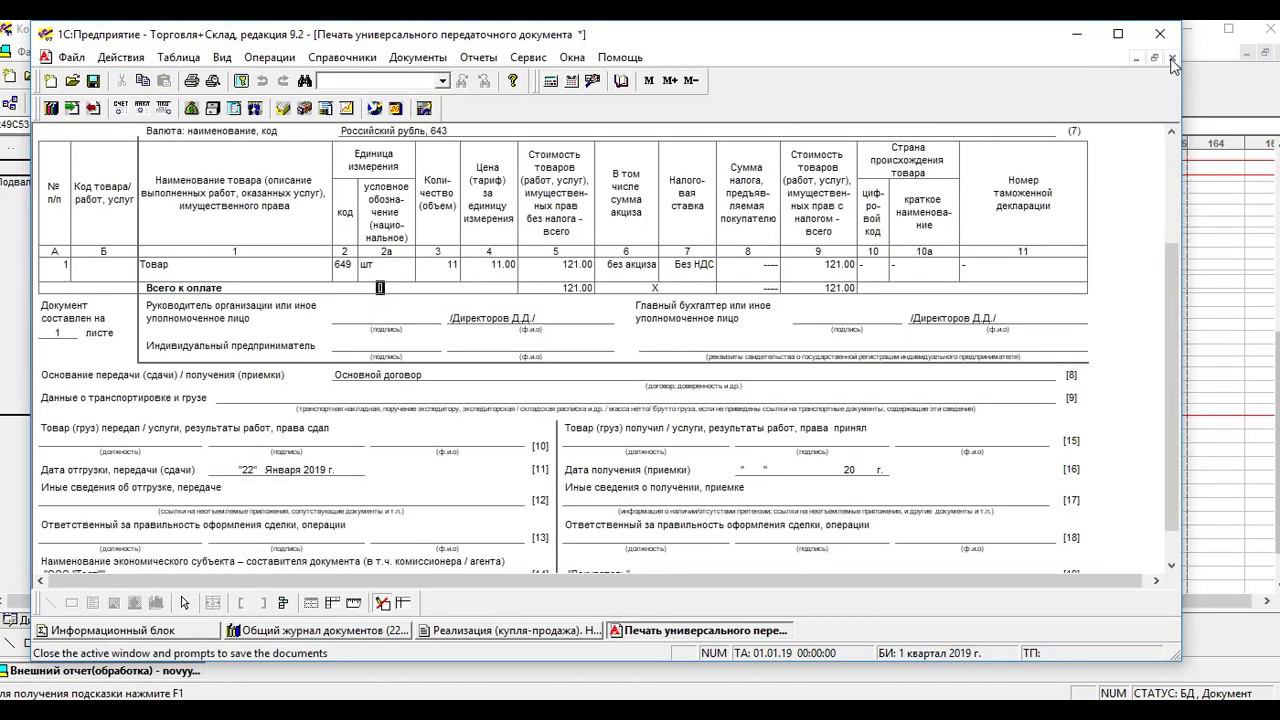Switch to the Реализация (купля-продажа) tab

[510, 630]
